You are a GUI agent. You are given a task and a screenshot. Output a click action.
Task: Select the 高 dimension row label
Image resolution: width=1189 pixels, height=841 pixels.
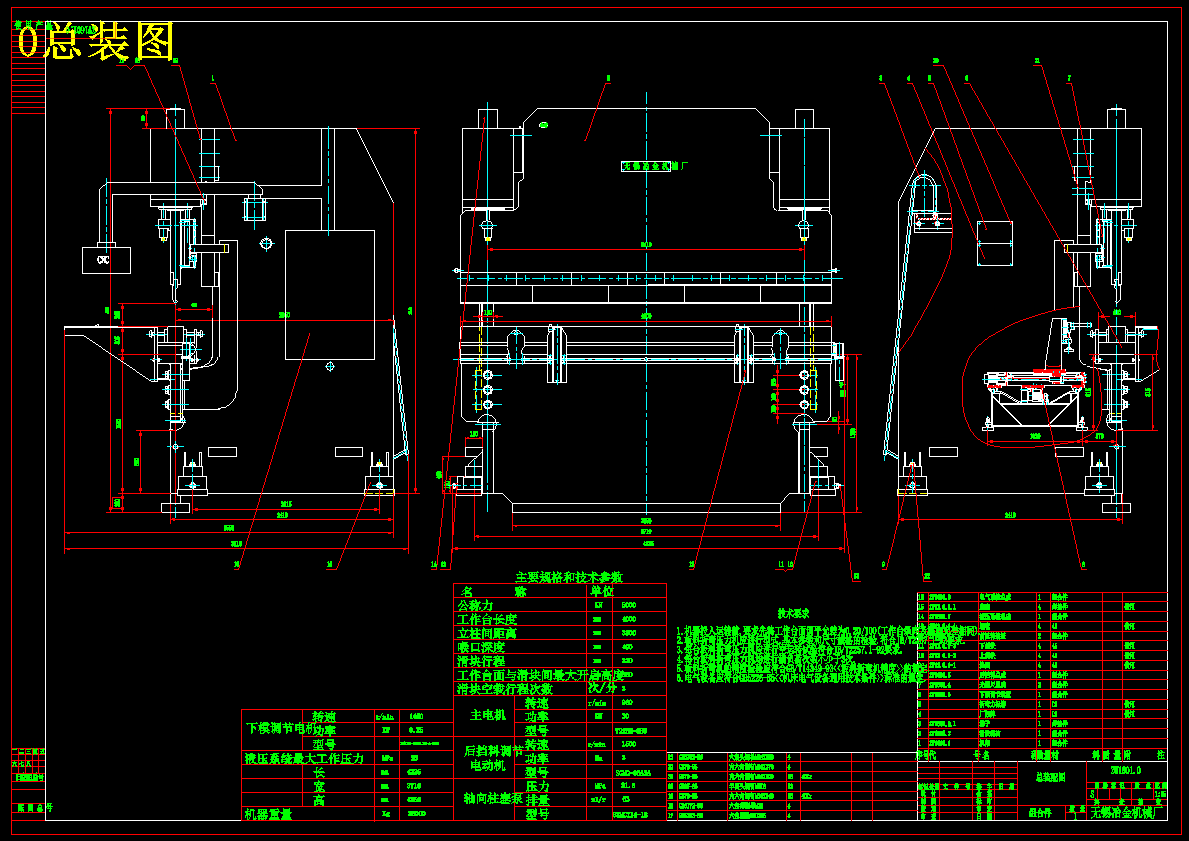(x=318, y=801)
